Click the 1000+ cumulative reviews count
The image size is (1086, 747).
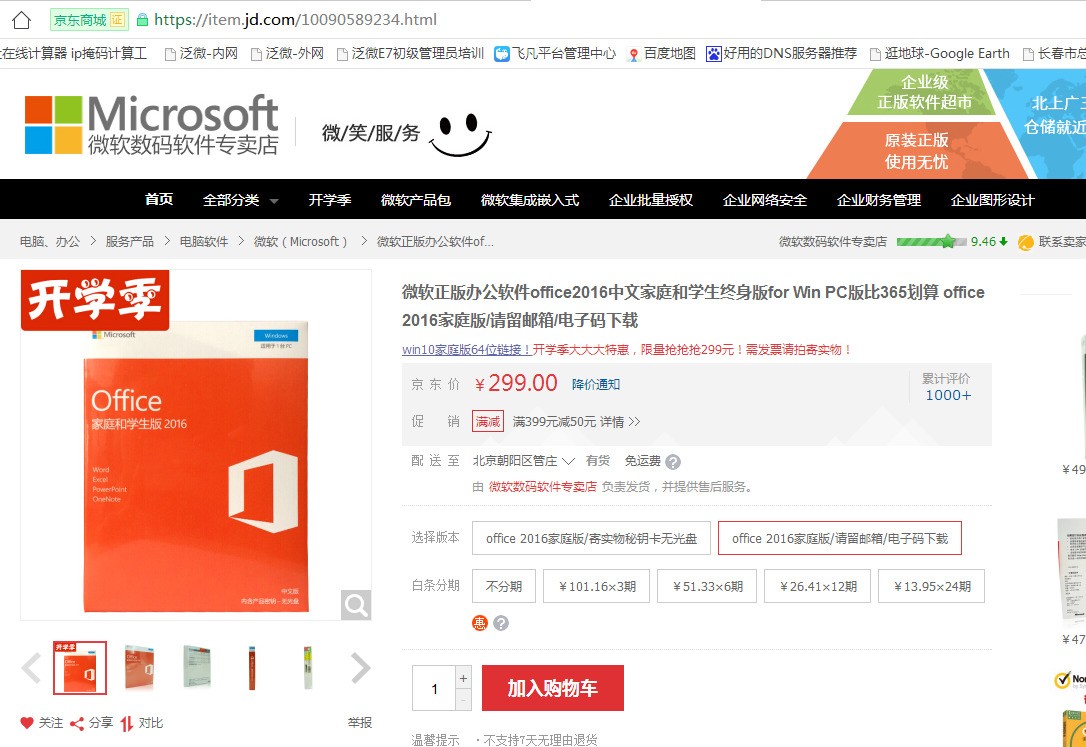[948, 395]
